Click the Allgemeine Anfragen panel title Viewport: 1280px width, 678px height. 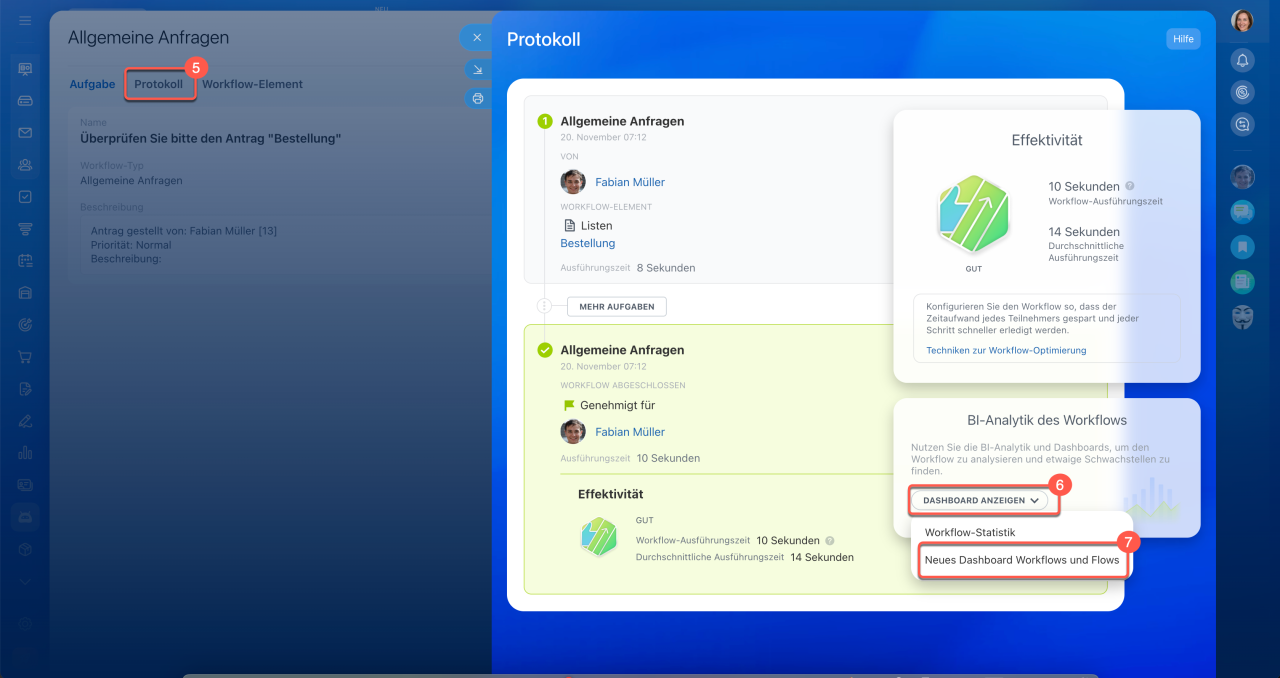148,38
